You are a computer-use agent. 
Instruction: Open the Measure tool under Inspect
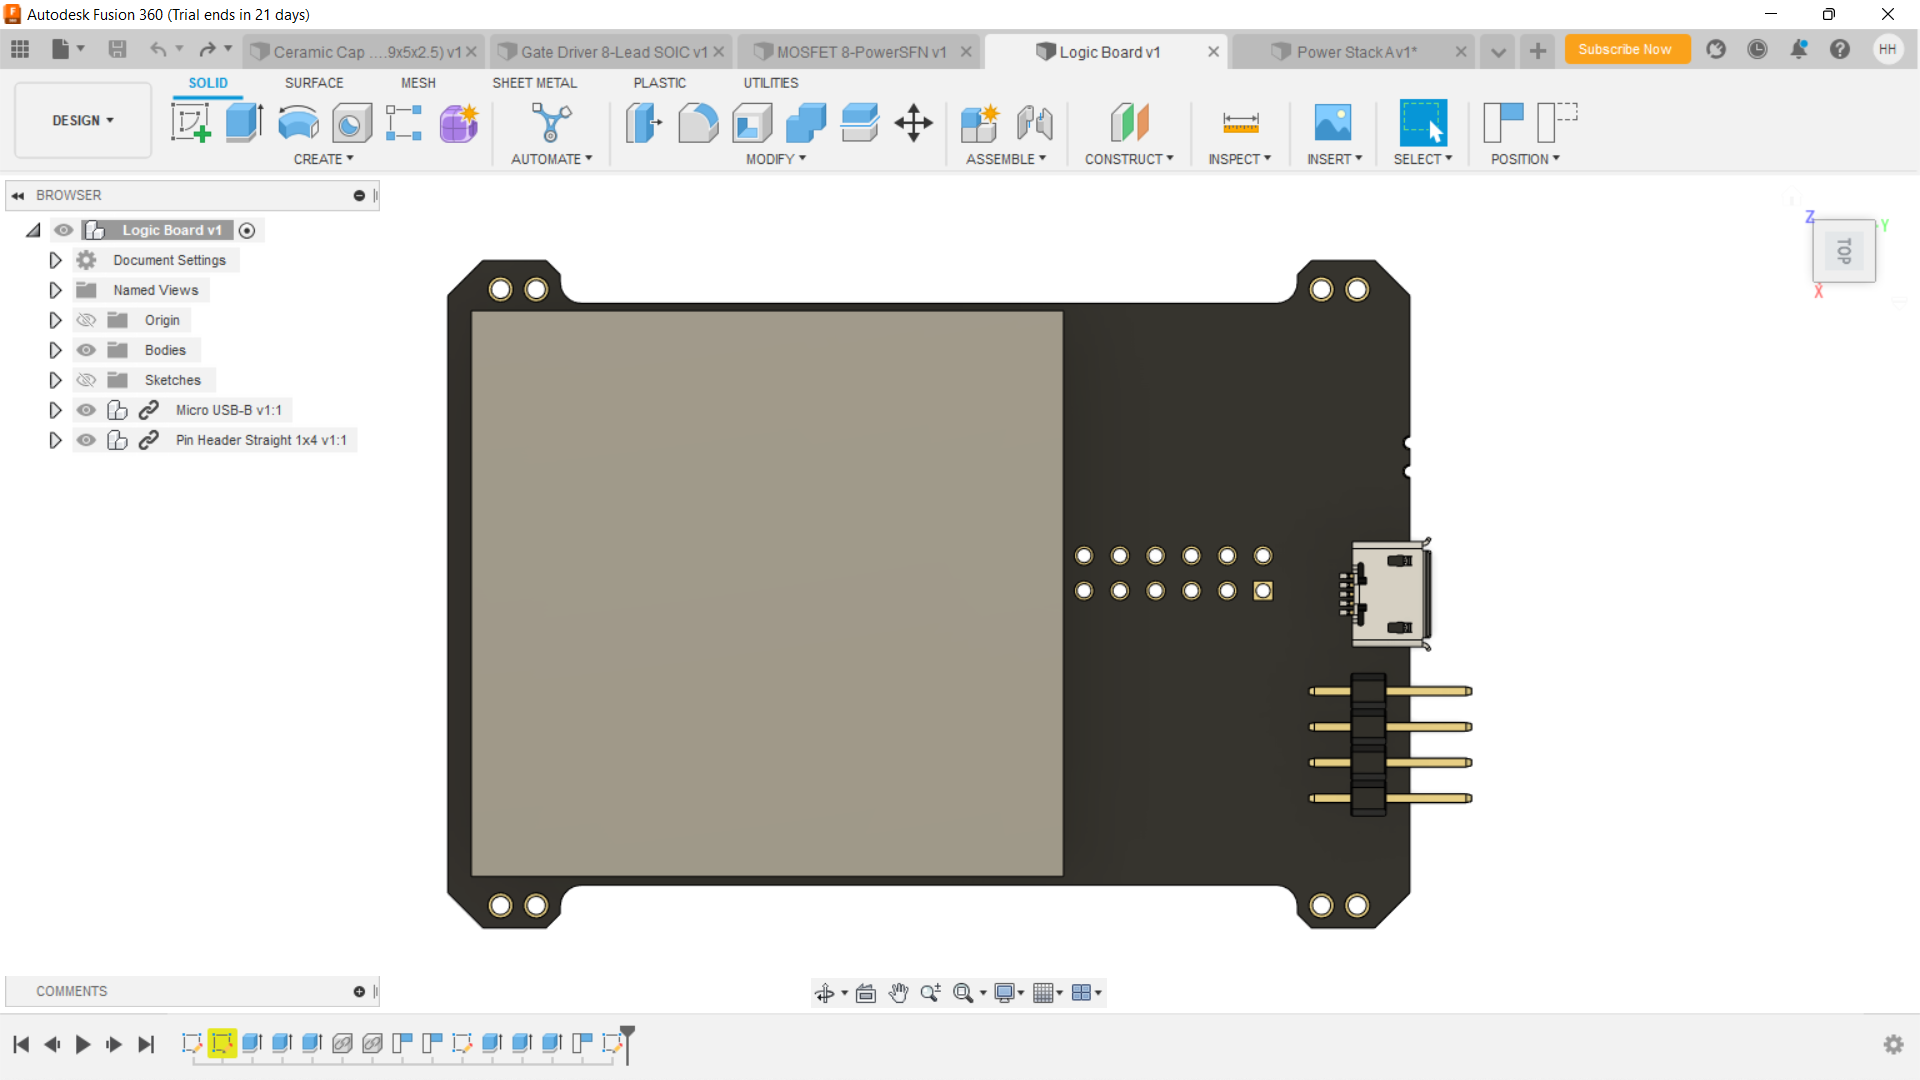coord(1240,123)
